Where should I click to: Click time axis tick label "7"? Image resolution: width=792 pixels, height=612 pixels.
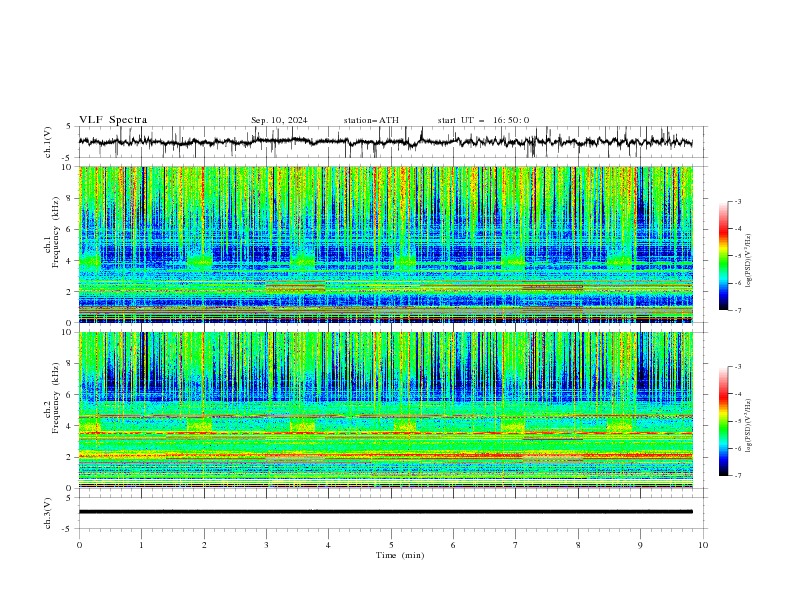click(516, 545)
